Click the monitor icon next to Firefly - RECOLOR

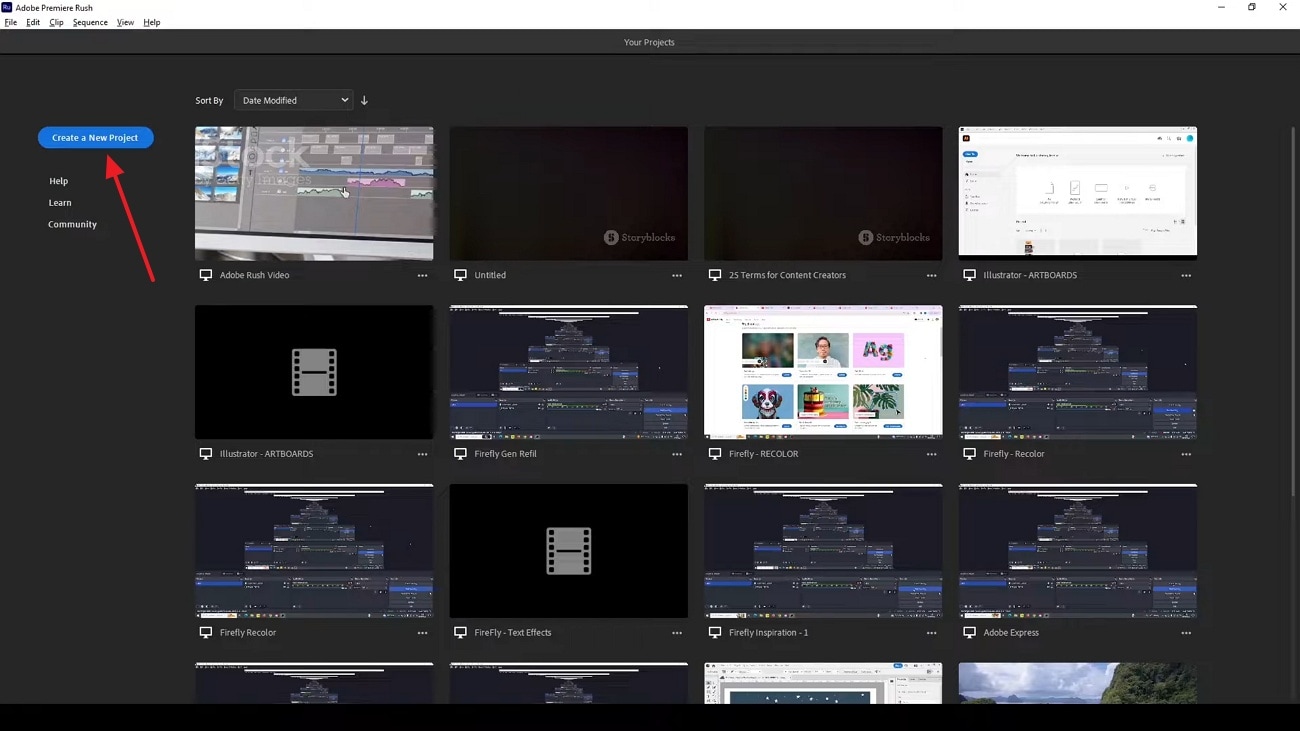pyautogui.click(x=716, y=453)
